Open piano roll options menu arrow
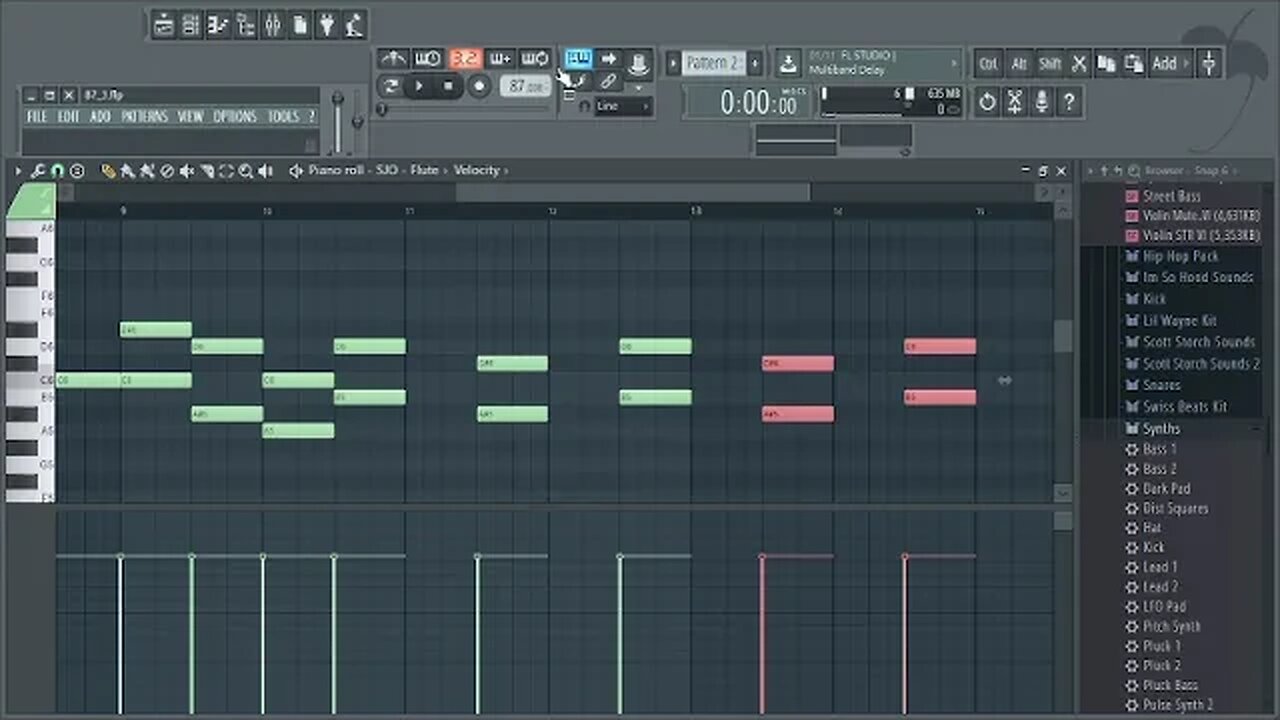Image resolution: width=1280 pixels, height=720 pixels. click(18, 171)
